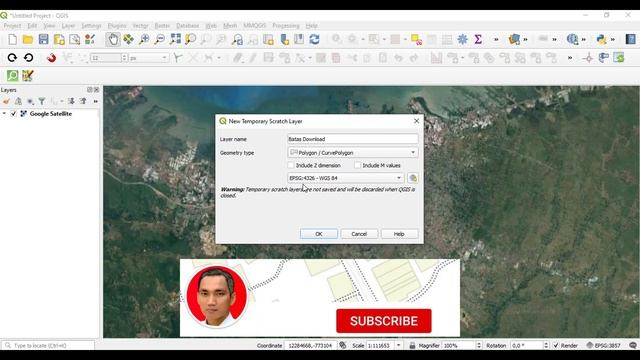The image size is (640, 360).
Task: Expand Layers panel toolbar overflow chevron
Action: (x=96, y=101)
